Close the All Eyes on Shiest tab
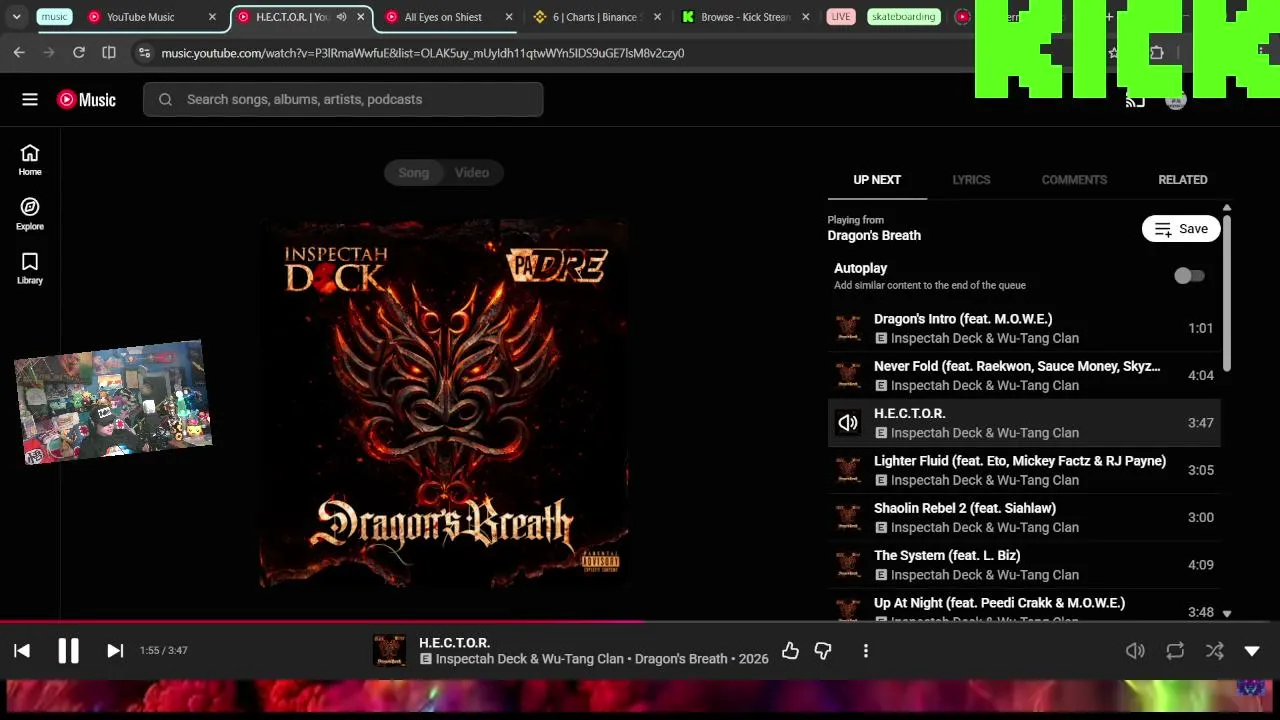 (x=509, y=17)
